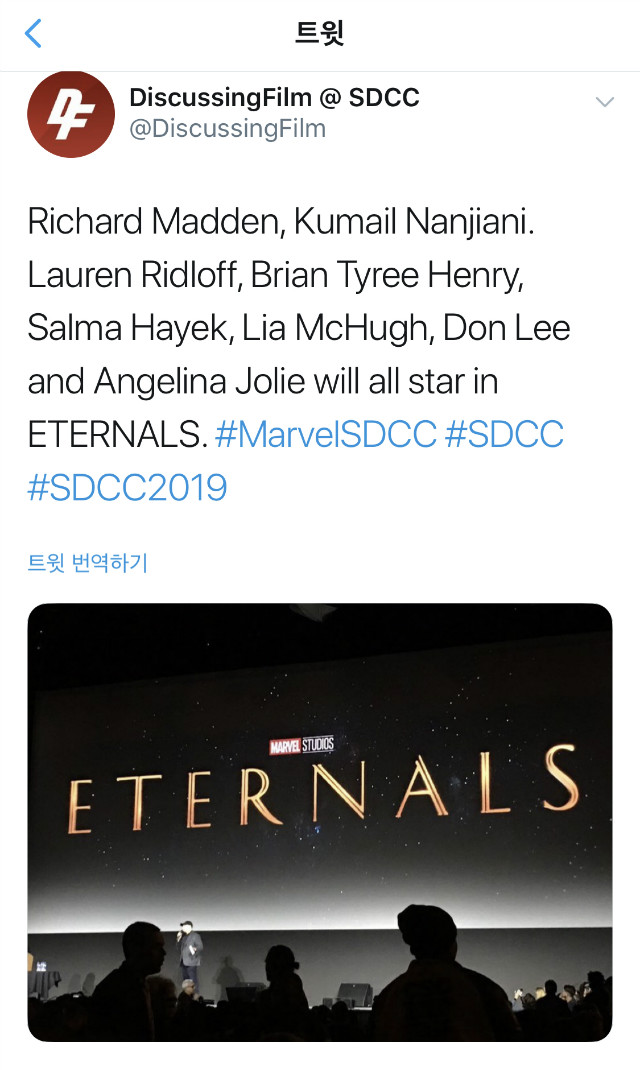Open the ETERNALS photo attachment
Viewport: 640px width, 1070px height.
320,820
